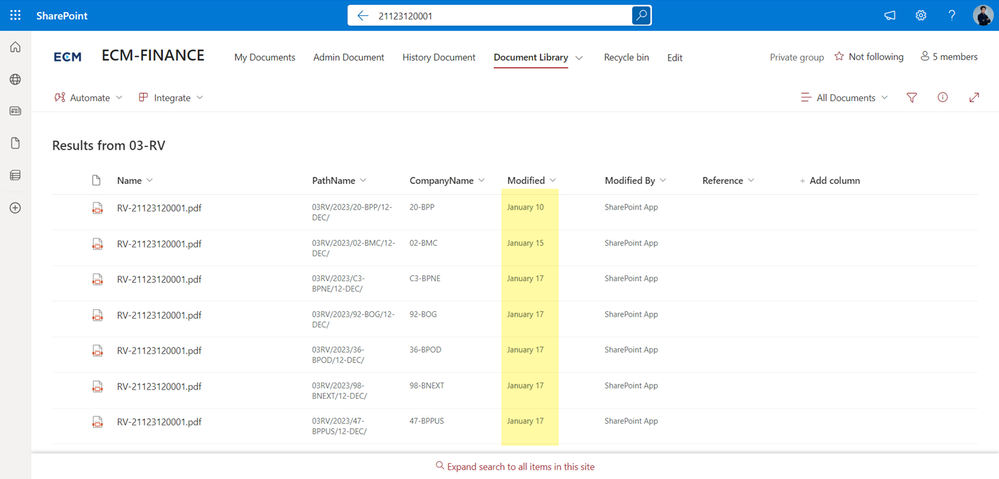Viewport: 999px width, 479px height.
Task: Open the globe My sites icon
Action: (x=15, y=80)
